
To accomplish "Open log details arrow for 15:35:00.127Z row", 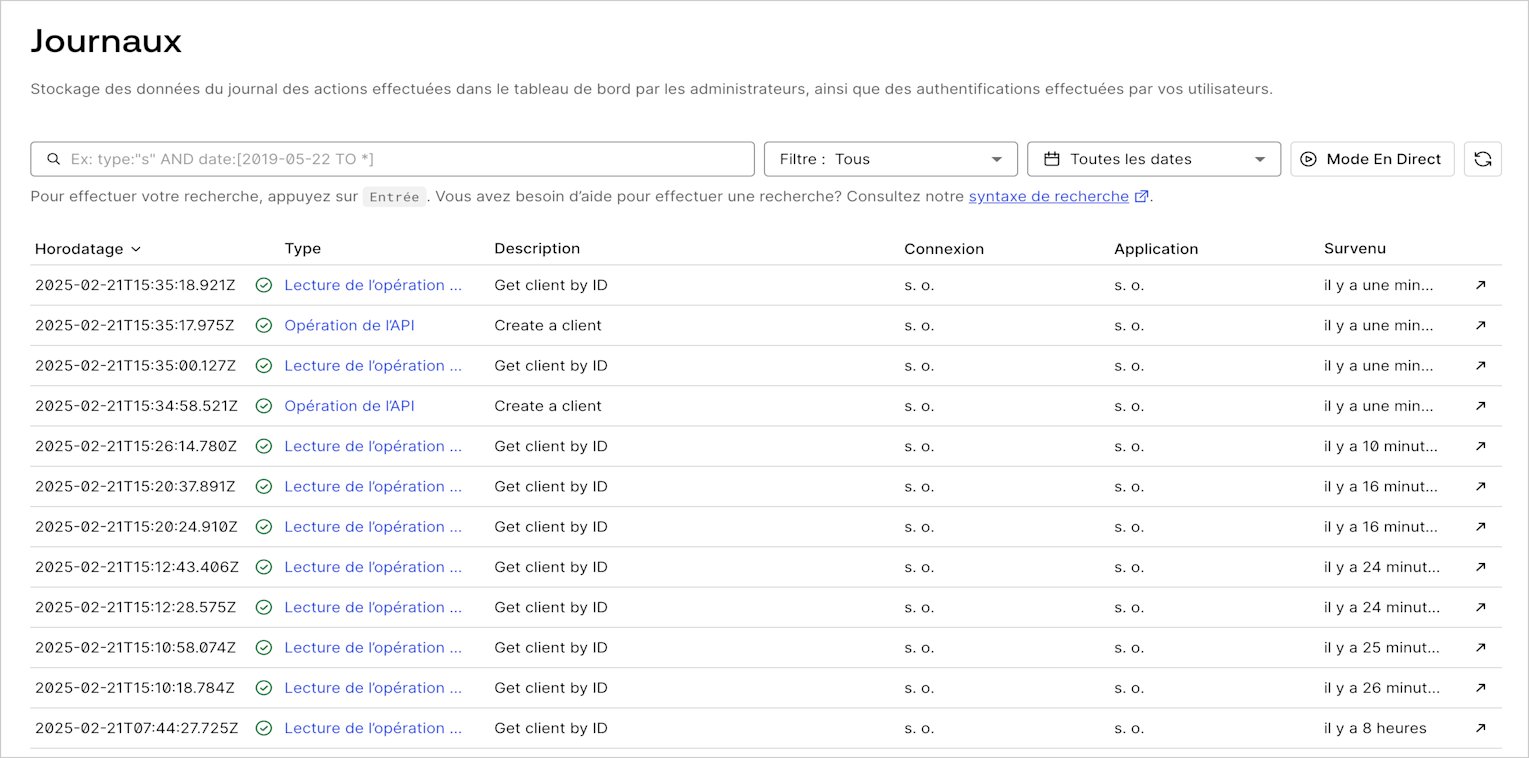I will (1481, 366).
